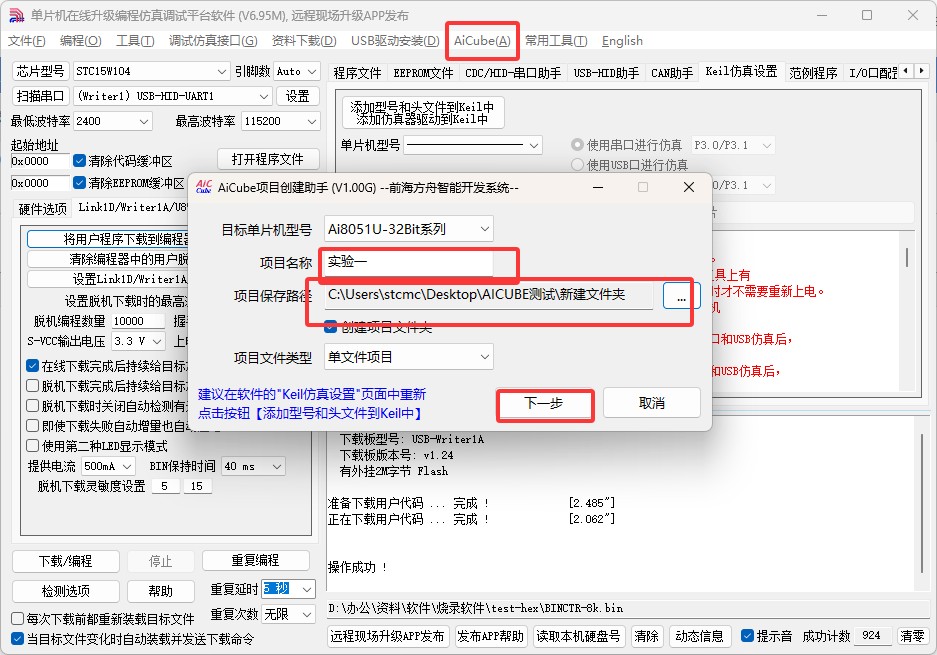Click the 项目名称 input field
This screenshot has height=655, width=937.
pyautogui.click(x=409, y=262)
